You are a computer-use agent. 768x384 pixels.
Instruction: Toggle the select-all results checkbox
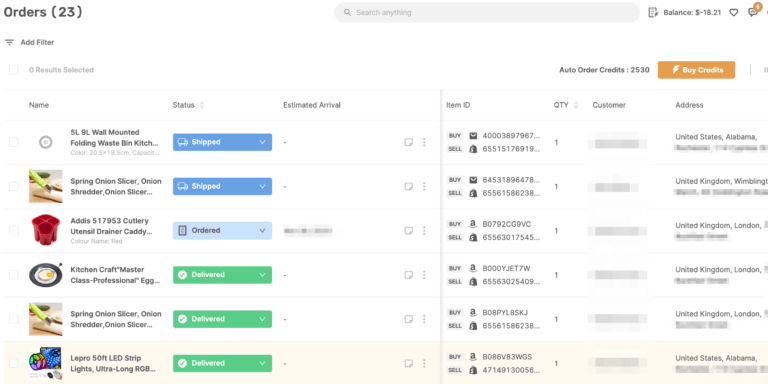coord(14,70)
